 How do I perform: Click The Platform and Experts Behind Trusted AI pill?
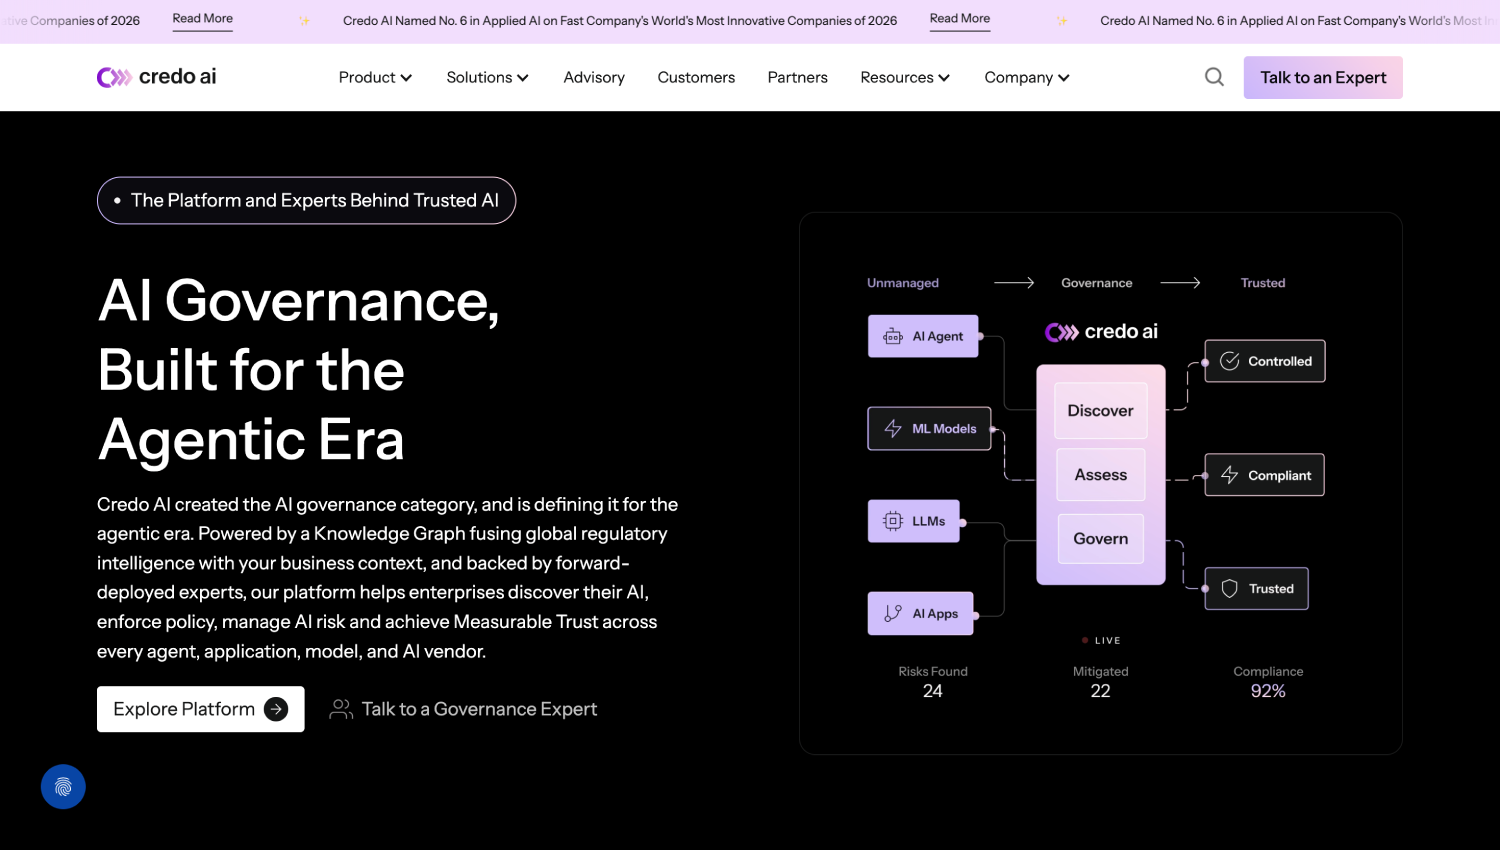[306, 201]
